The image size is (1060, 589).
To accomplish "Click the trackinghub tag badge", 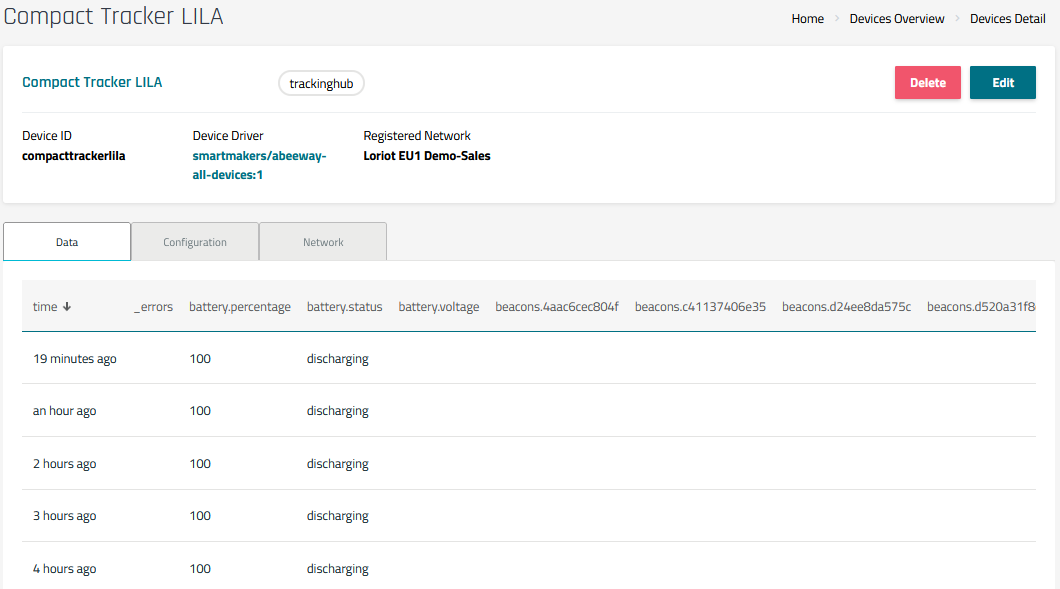I will (321, 84).
